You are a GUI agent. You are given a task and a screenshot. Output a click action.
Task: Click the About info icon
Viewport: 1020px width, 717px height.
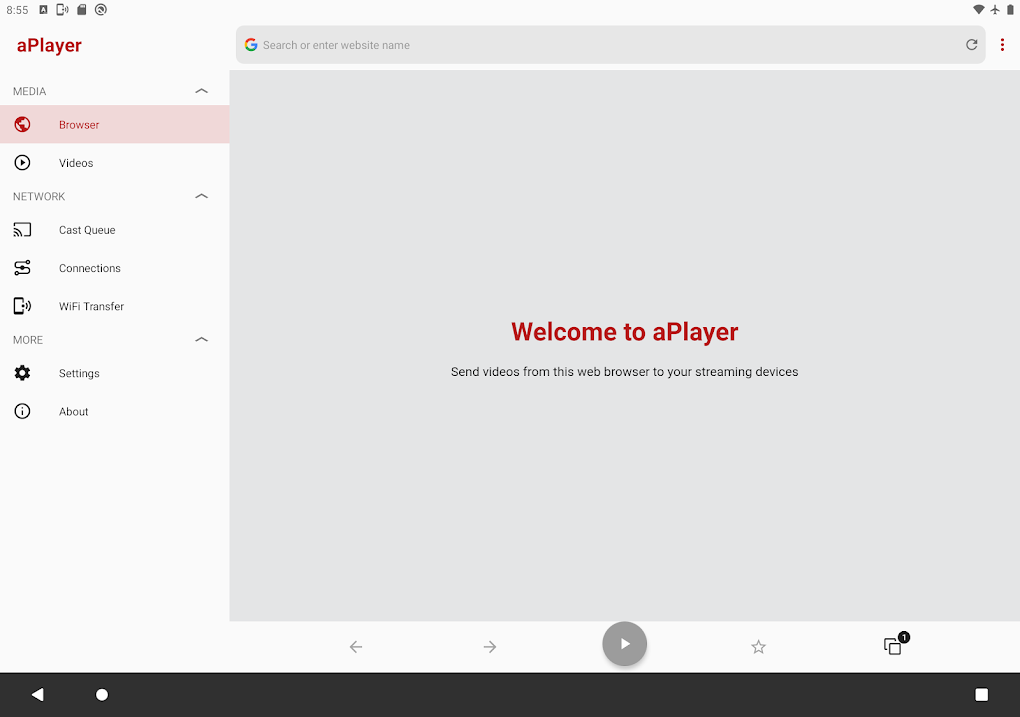pos(22,411)
